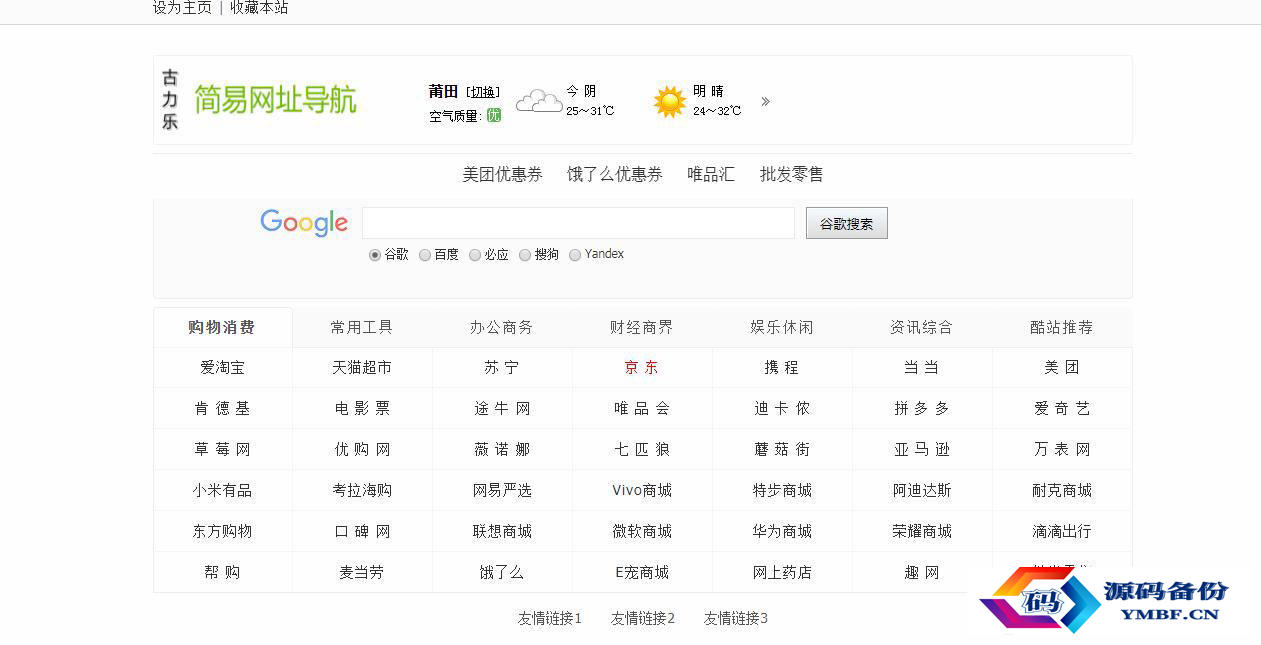Open the 美团 link in the grid
Screen dimensions: 1261x645
(1062, 368)
